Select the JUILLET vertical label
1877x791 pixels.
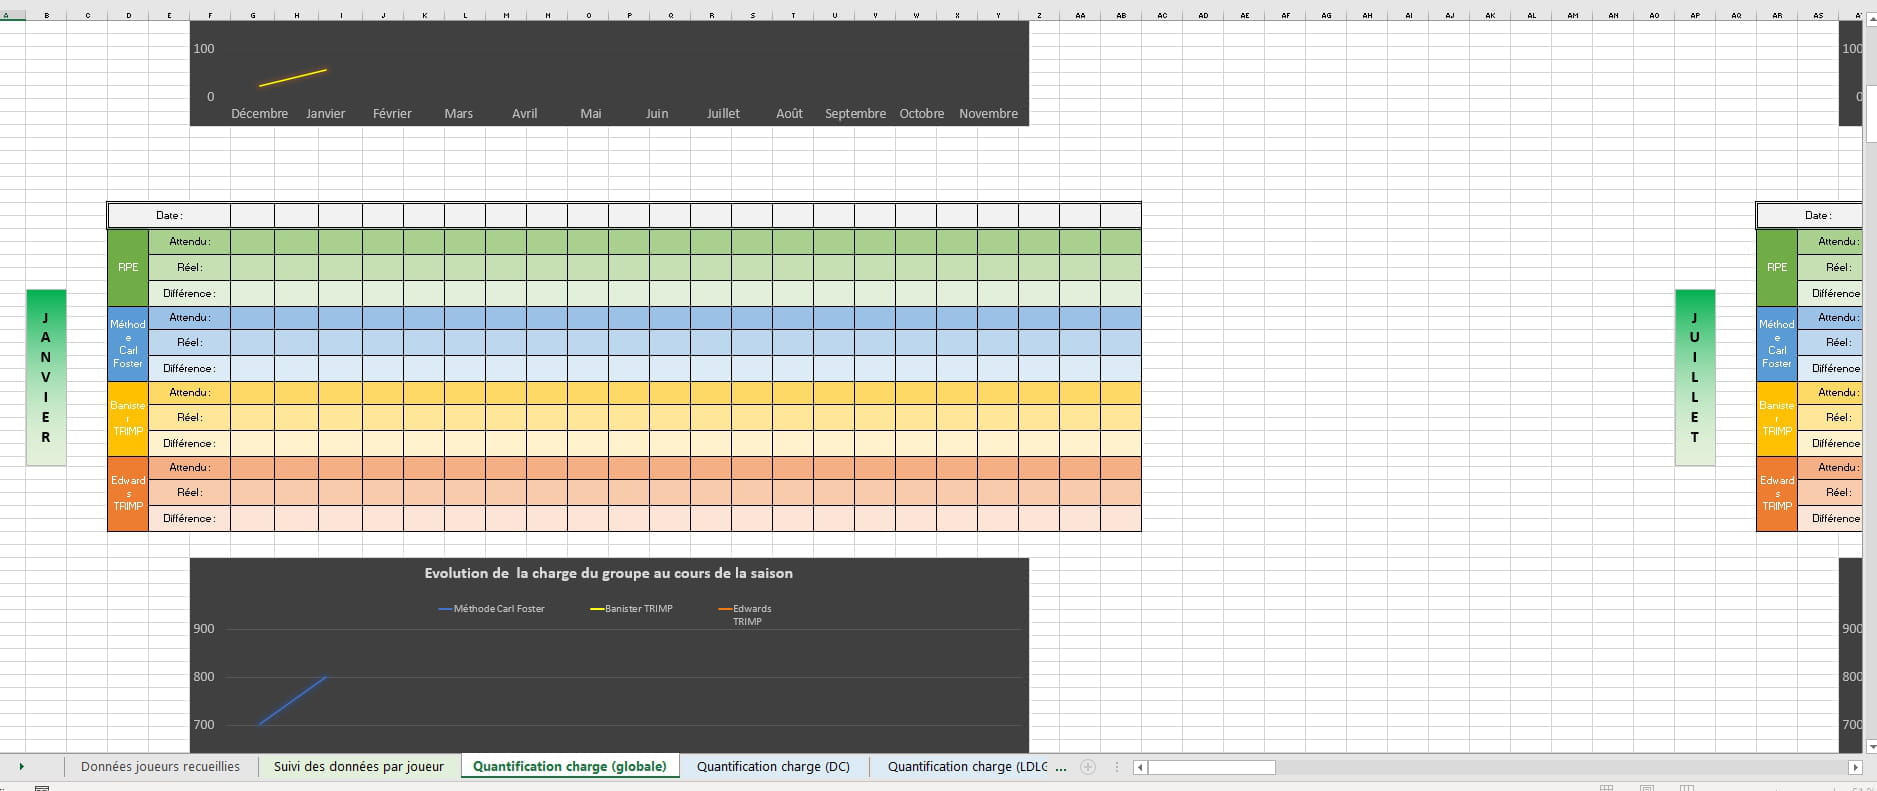click(x=1695, y=378)
